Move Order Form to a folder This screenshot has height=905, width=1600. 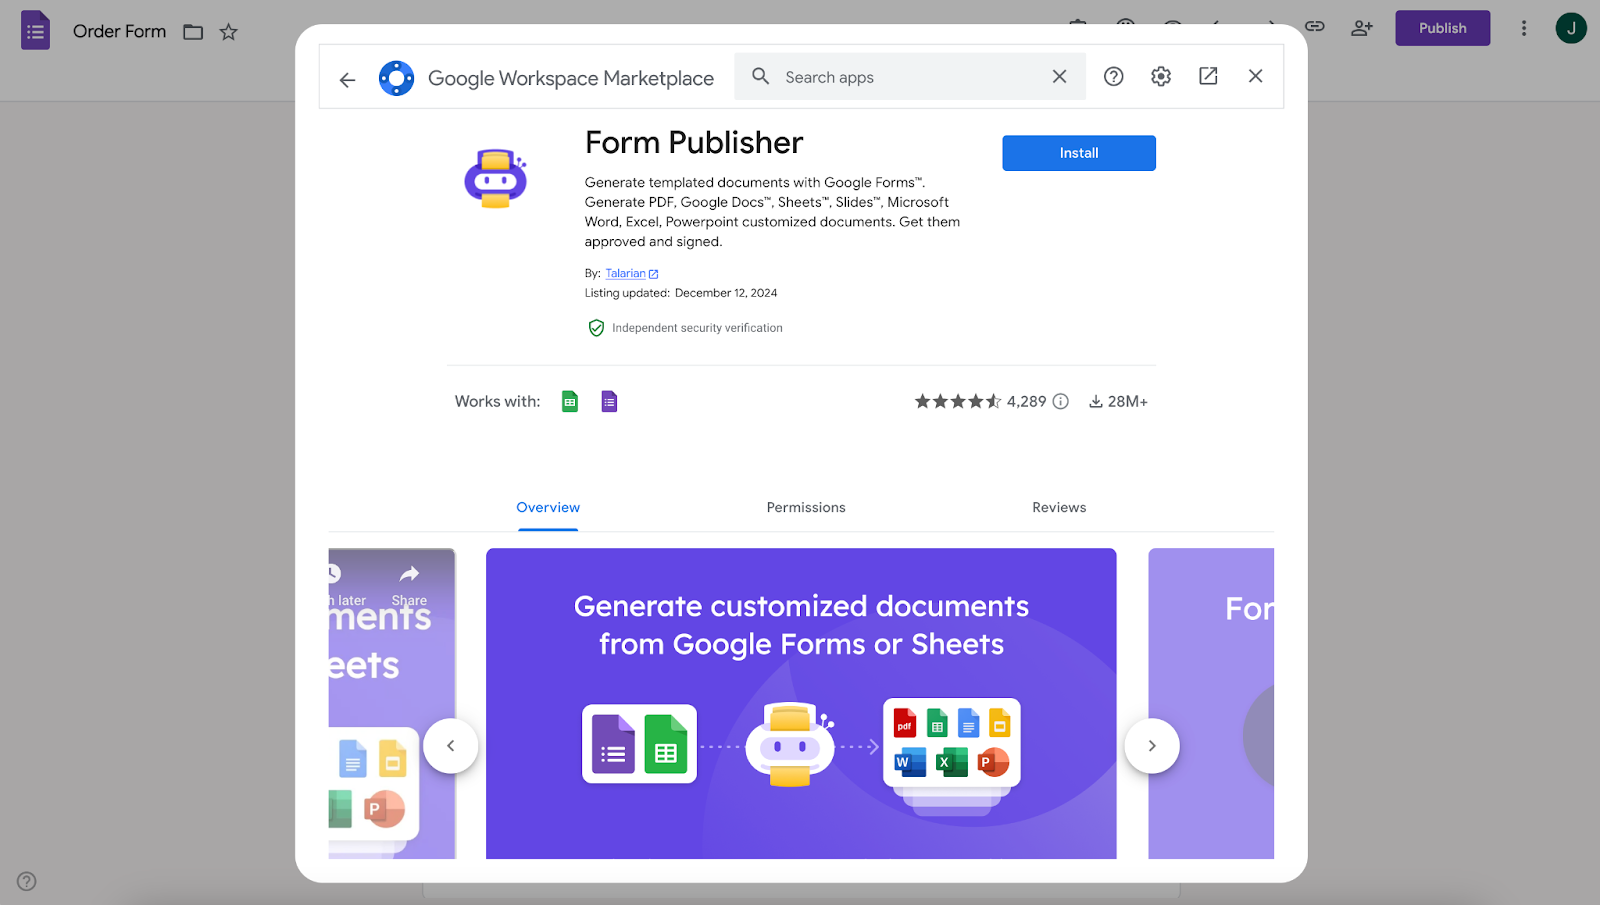click(193, 32)
